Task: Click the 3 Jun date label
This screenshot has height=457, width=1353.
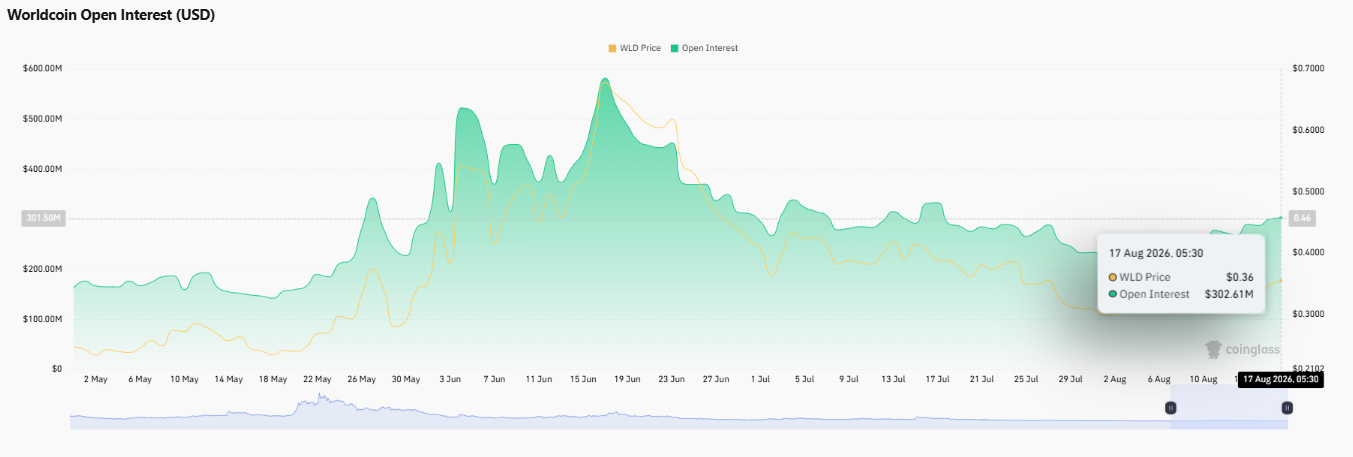Action: pyautogui.click(x=450, y=380)
